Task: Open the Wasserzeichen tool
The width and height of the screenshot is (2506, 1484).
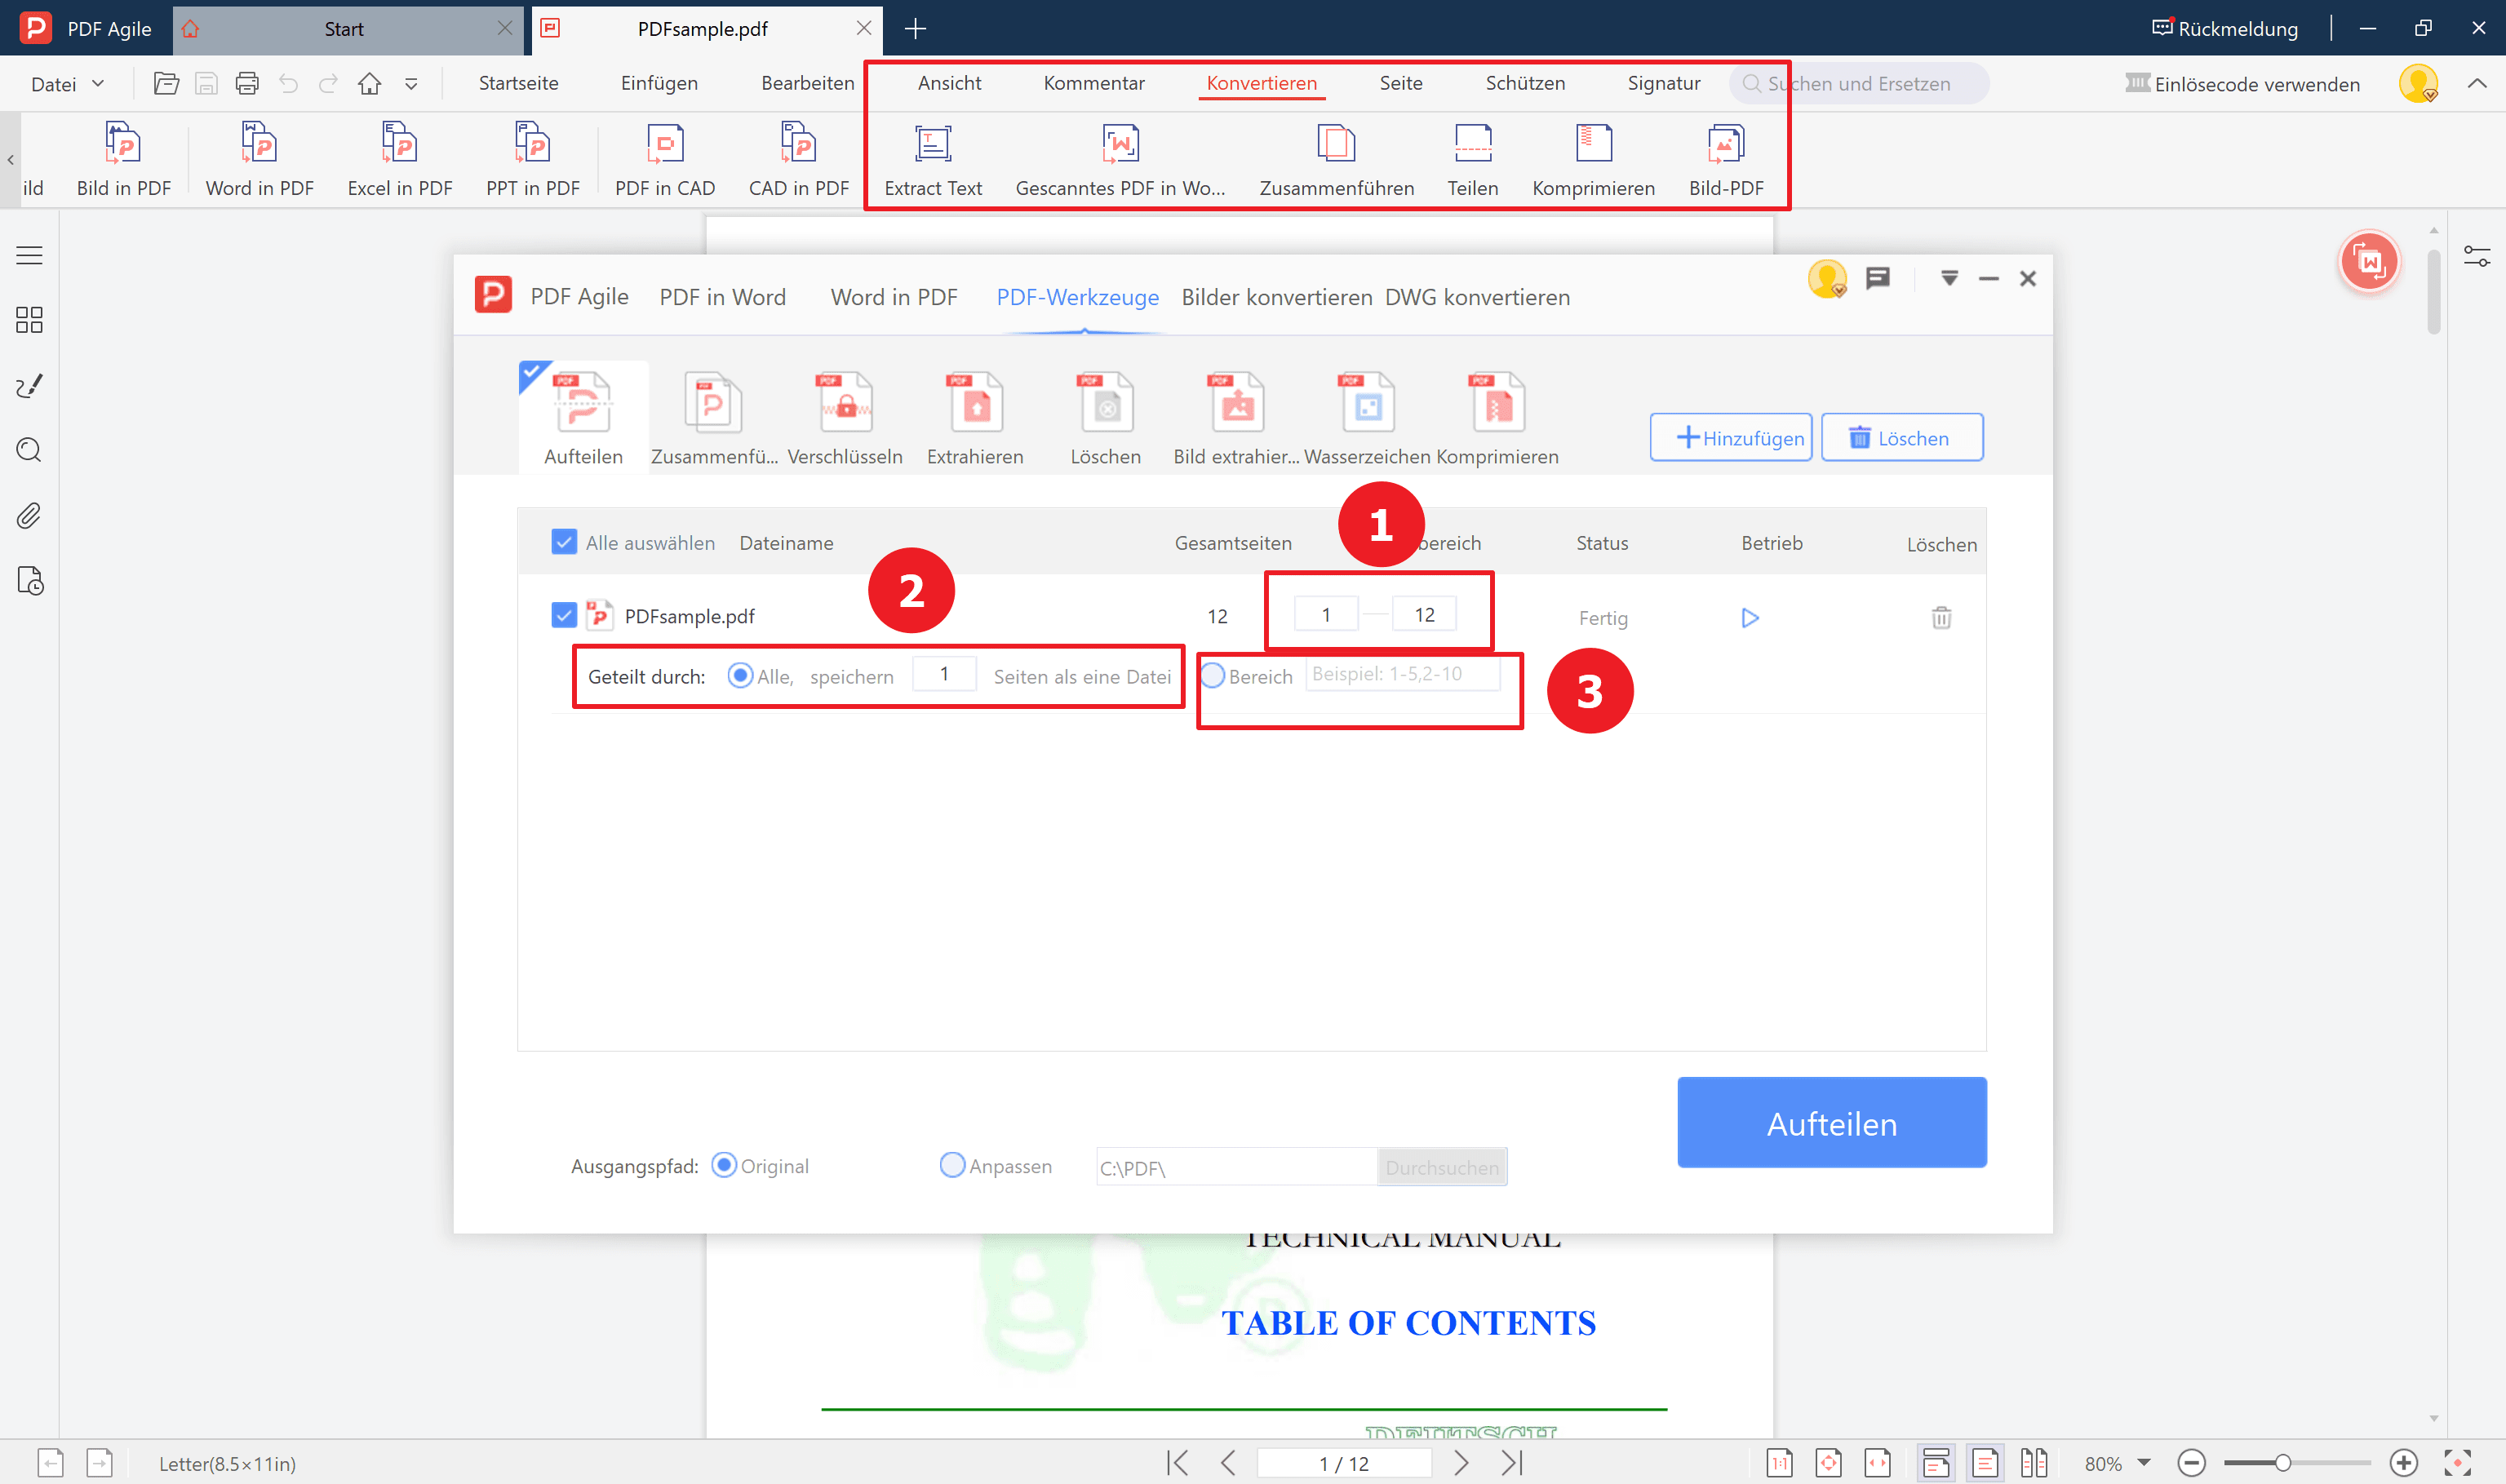Action: 1367,417
